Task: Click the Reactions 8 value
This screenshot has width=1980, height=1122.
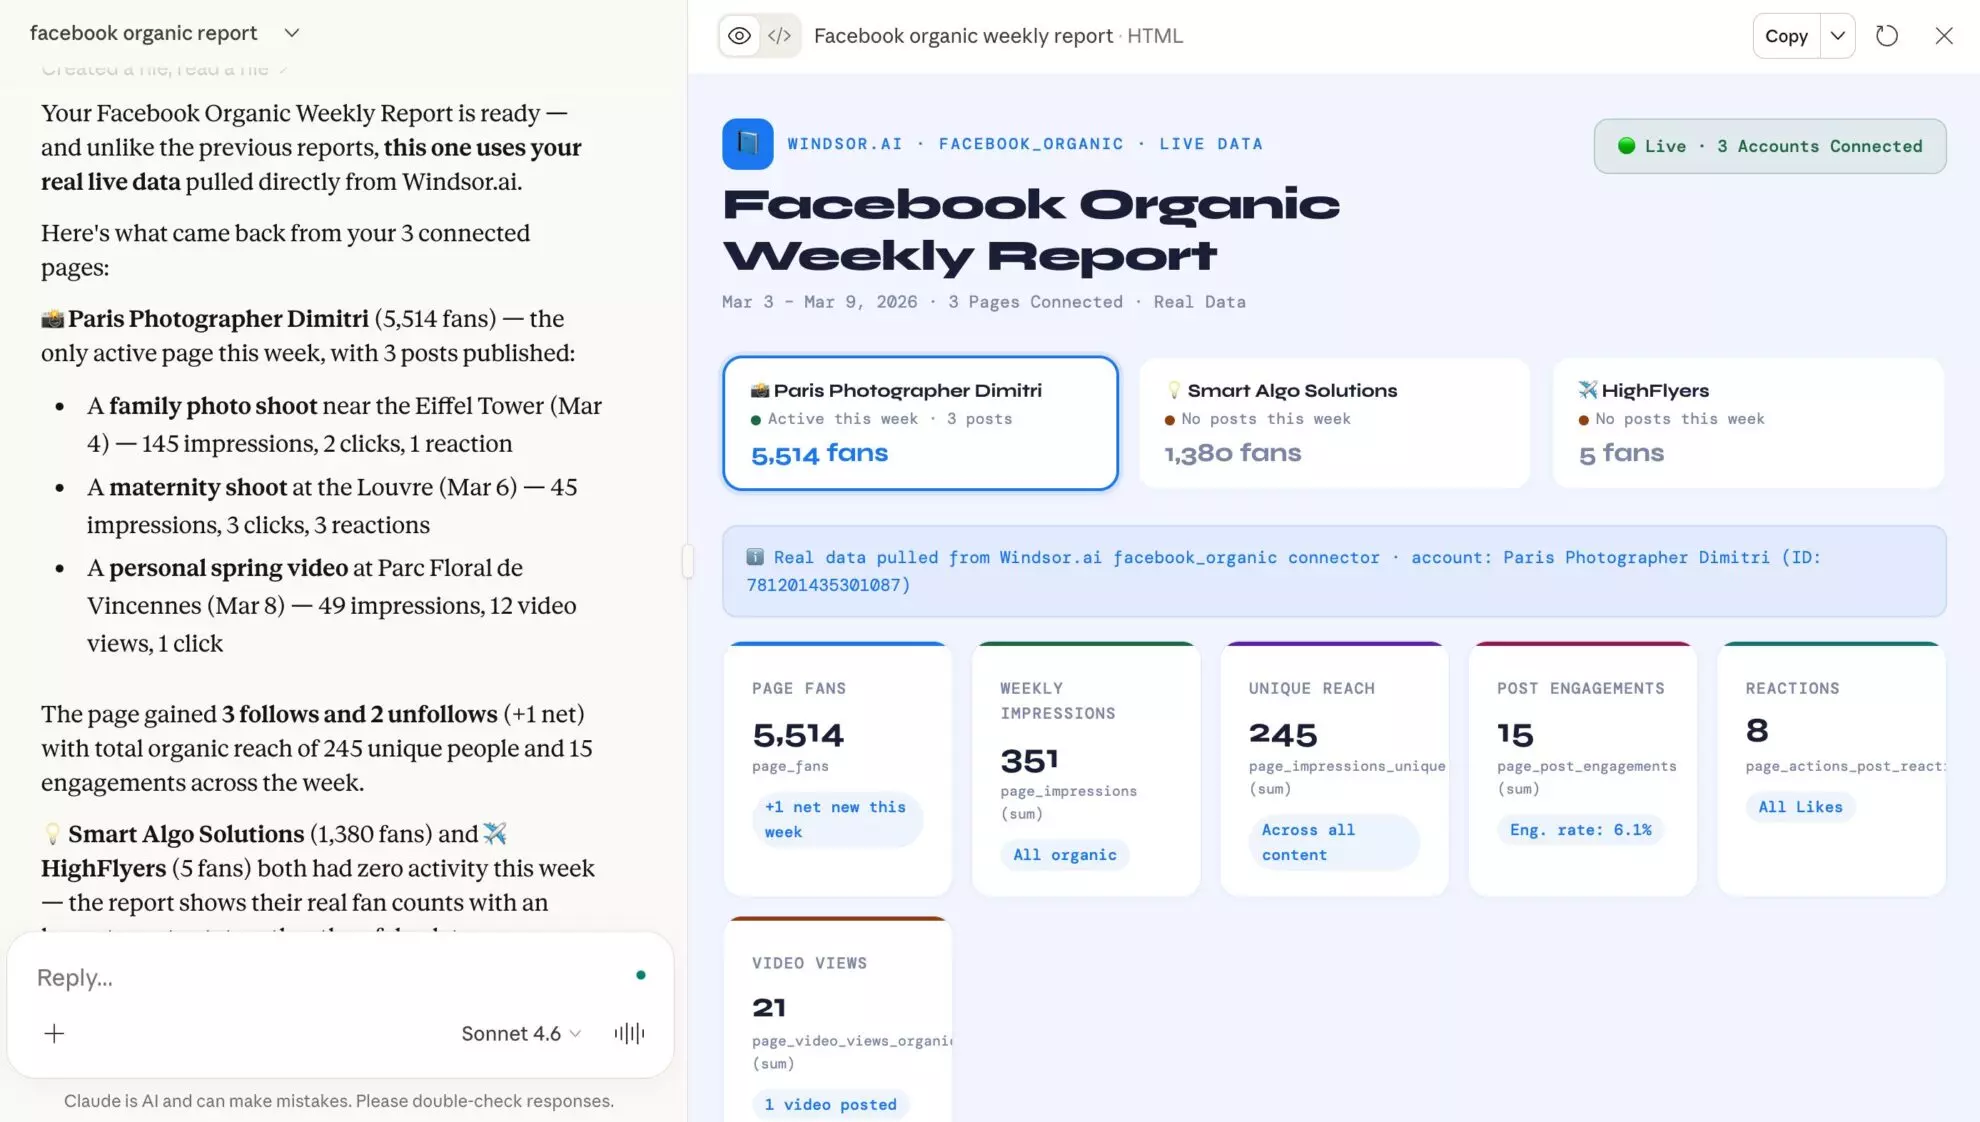Action: [1757, 731]
